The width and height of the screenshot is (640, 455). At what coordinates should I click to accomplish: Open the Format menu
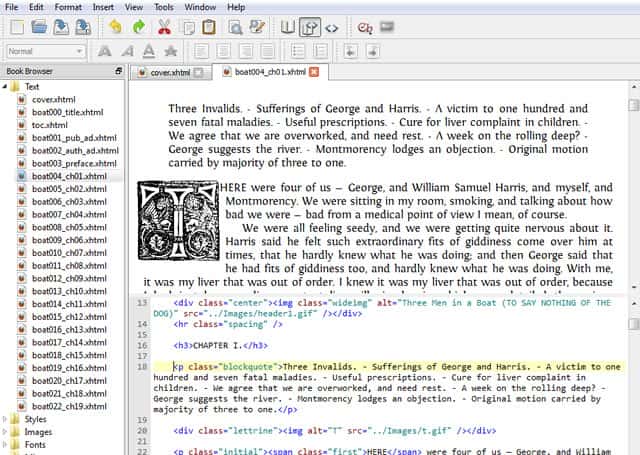pos(68,7)
